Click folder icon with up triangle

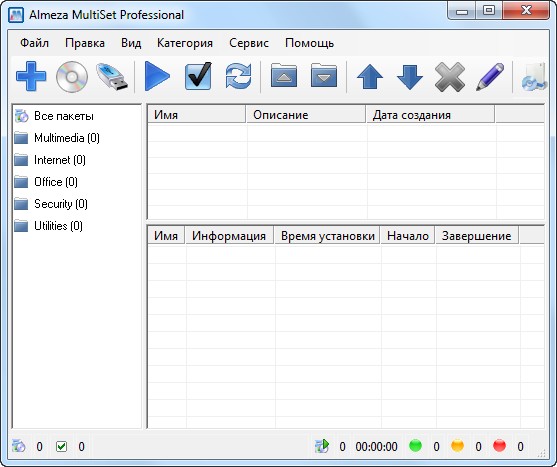pyautogui.click(x=284, y=76)
